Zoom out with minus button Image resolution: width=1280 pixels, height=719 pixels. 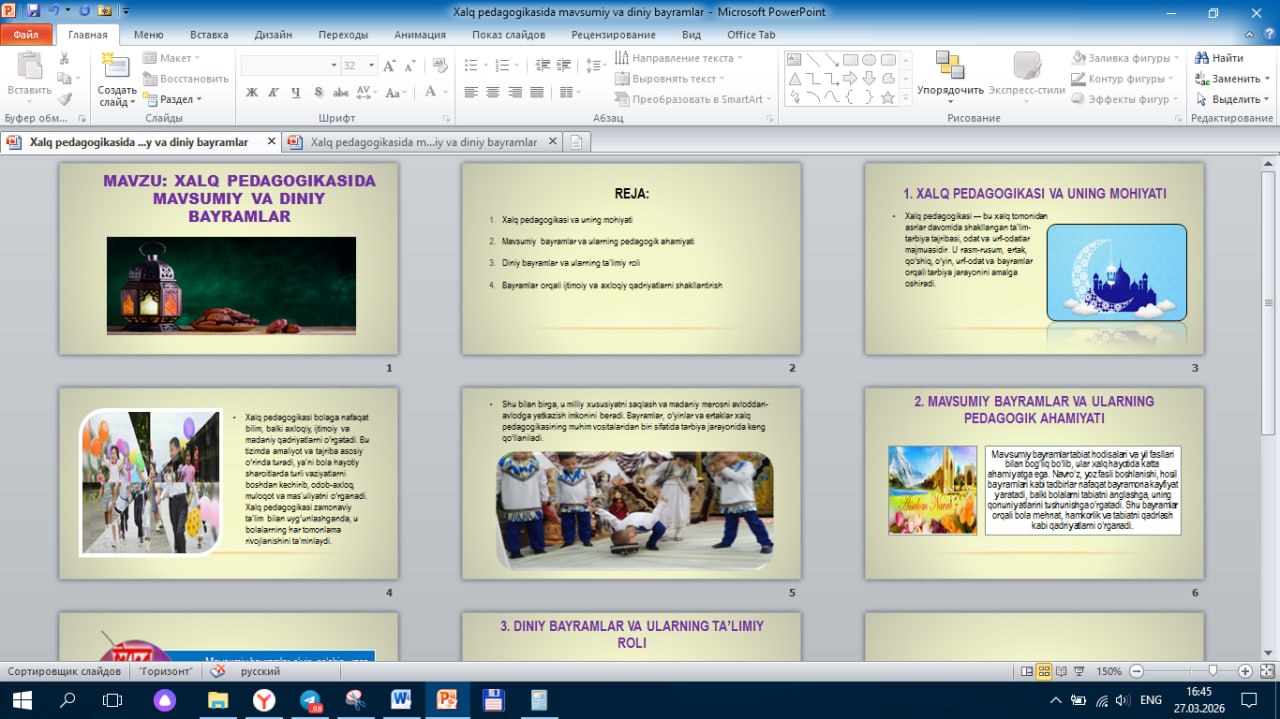coord(1135,671)
